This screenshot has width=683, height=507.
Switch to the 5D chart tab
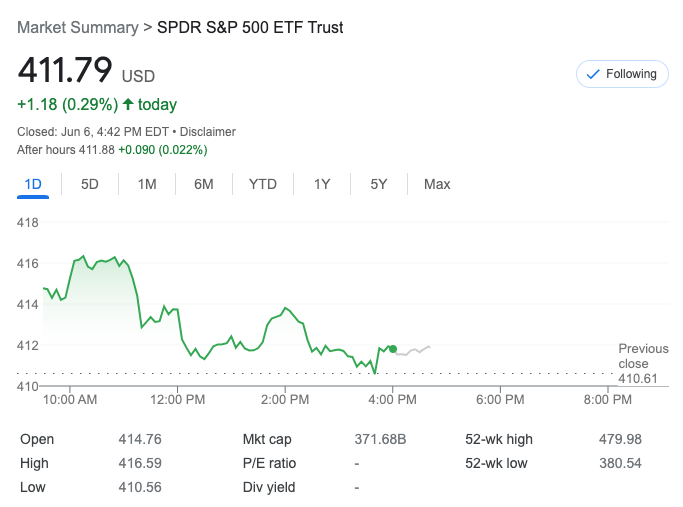[90, 184]
